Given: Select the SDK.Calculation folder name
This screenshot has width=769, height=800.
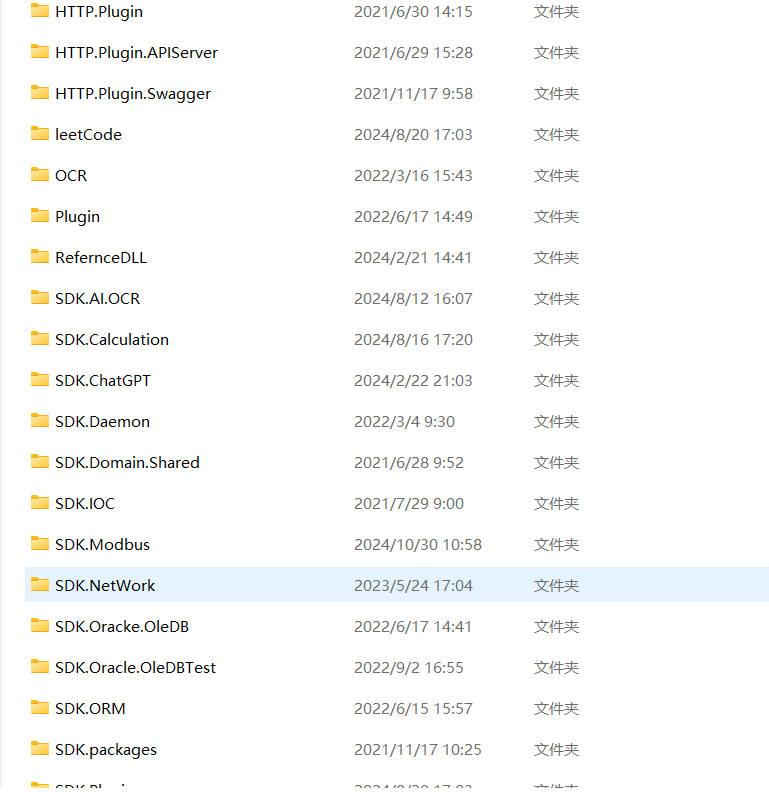Looking at the screenshot, I should pyautogui.click(x=112, y=340).
